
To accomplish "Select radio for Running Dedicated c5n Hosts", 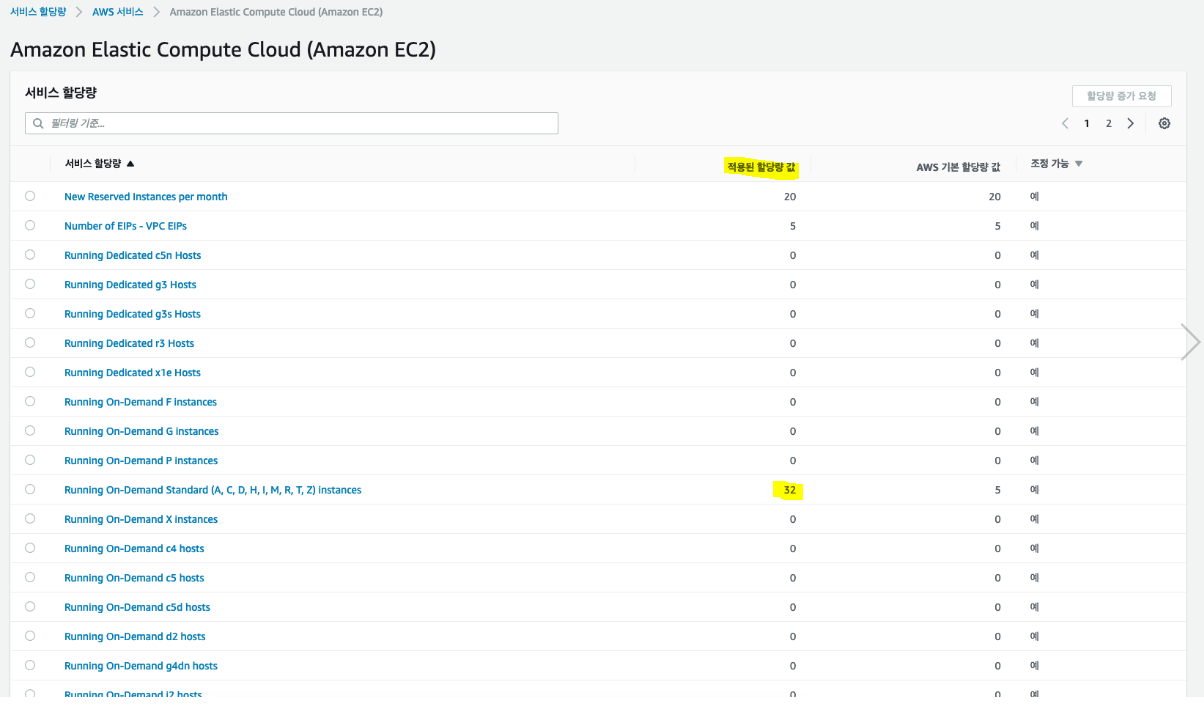I will (30, 255).
